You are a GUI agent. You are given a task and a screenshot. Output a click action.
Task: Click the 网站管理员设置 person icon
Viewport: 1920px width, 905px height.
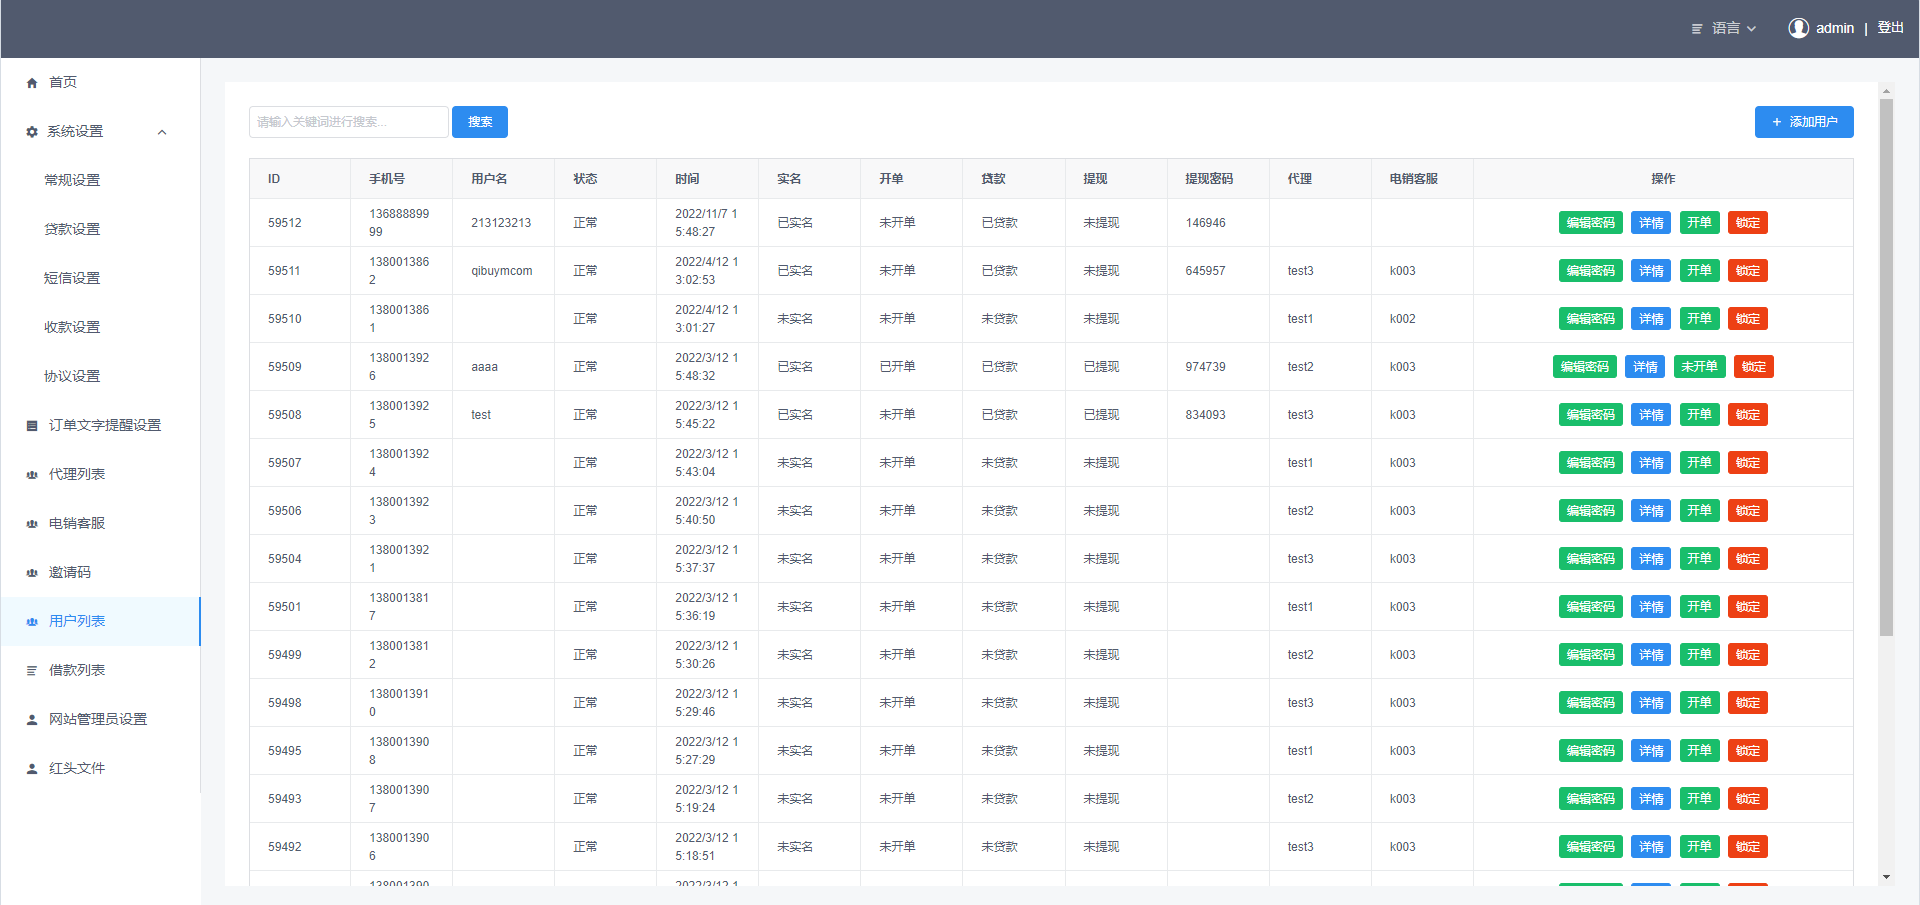32,720
